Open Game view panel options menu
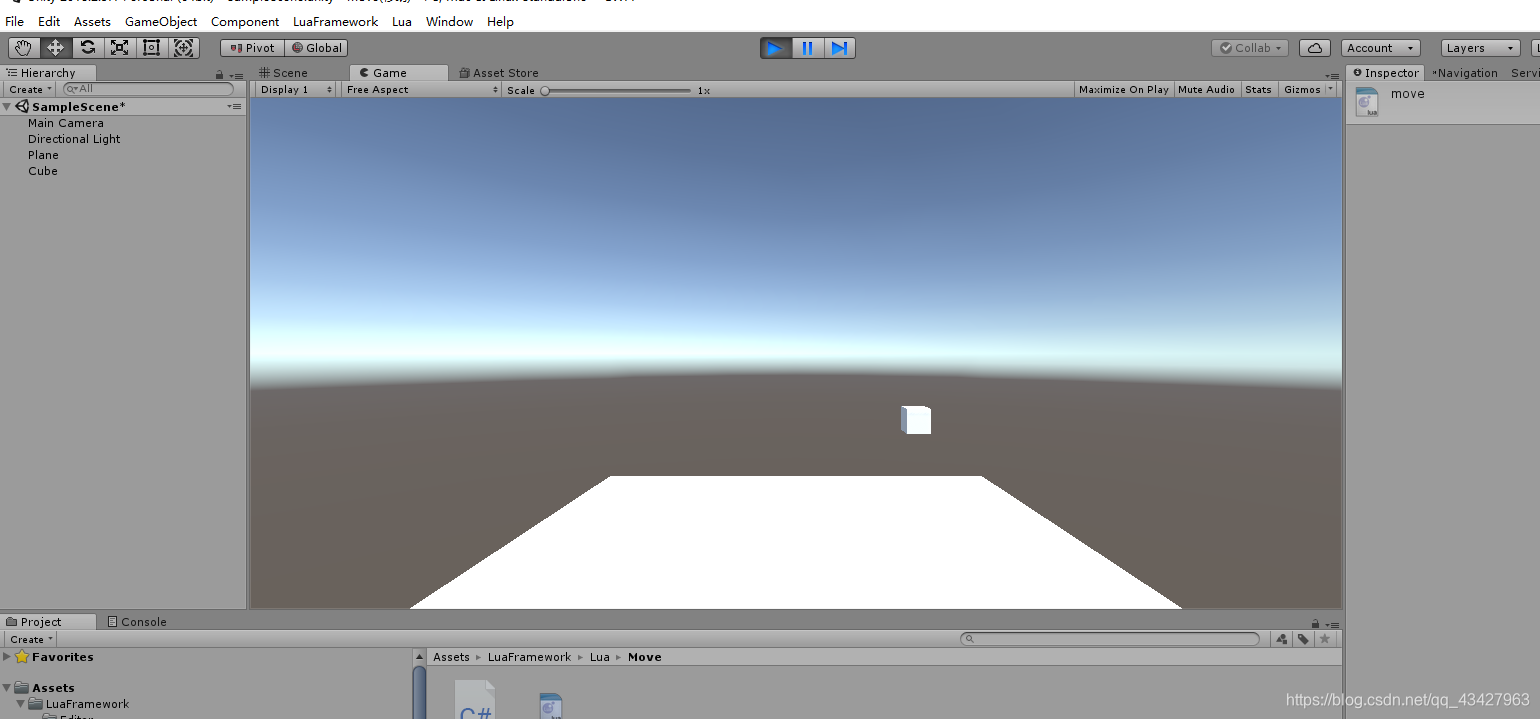The image size is (1540, 719). click(1332, 75)
